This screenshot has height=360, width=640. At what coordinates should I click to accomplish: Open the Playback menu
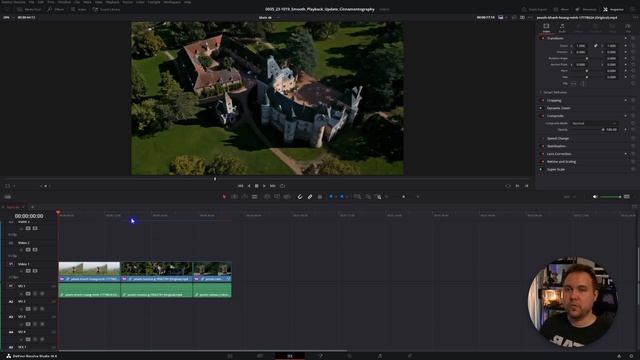click(112, 2)
